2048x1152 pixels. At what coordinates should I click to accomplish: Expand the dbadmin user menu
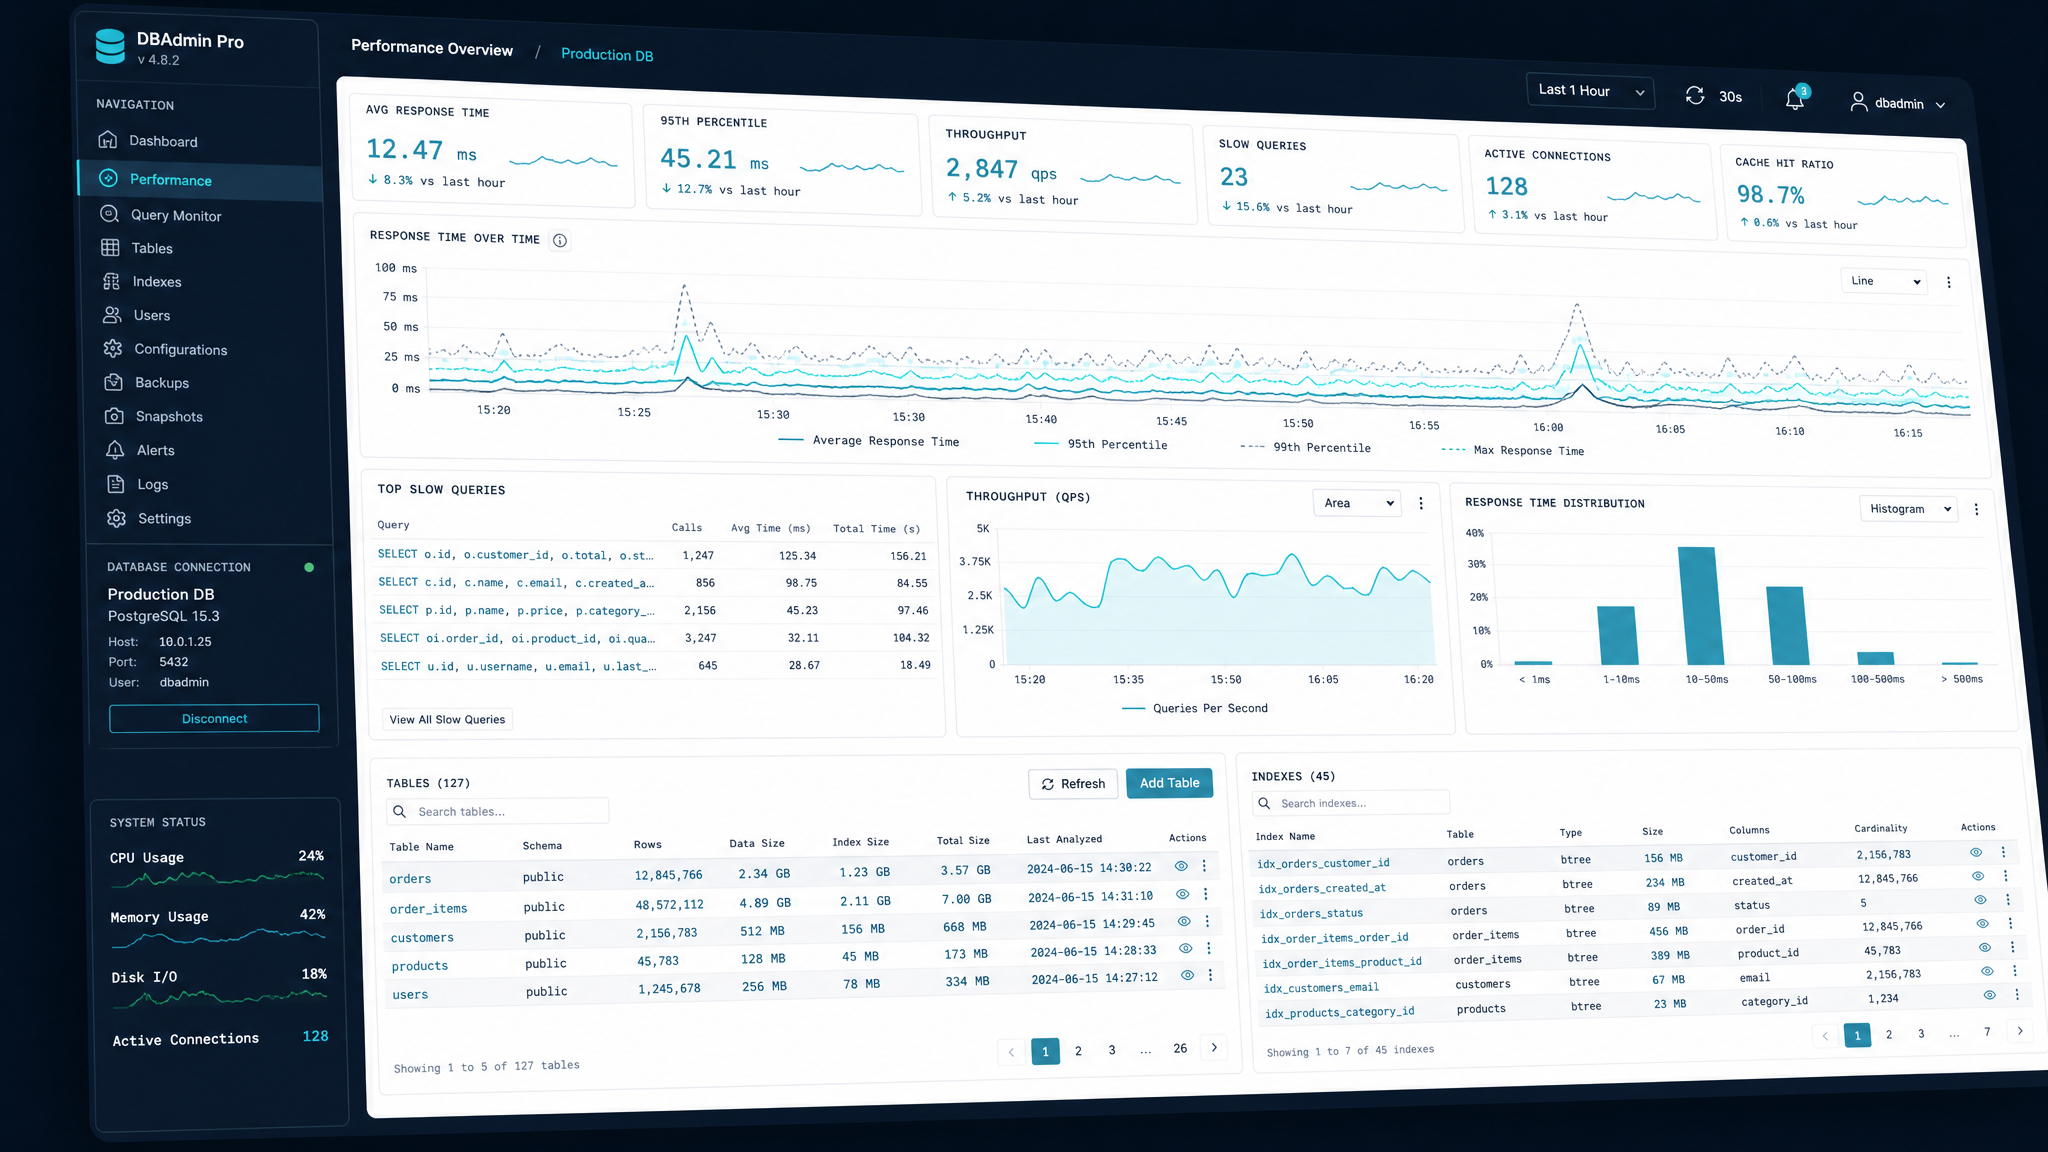1898,103
